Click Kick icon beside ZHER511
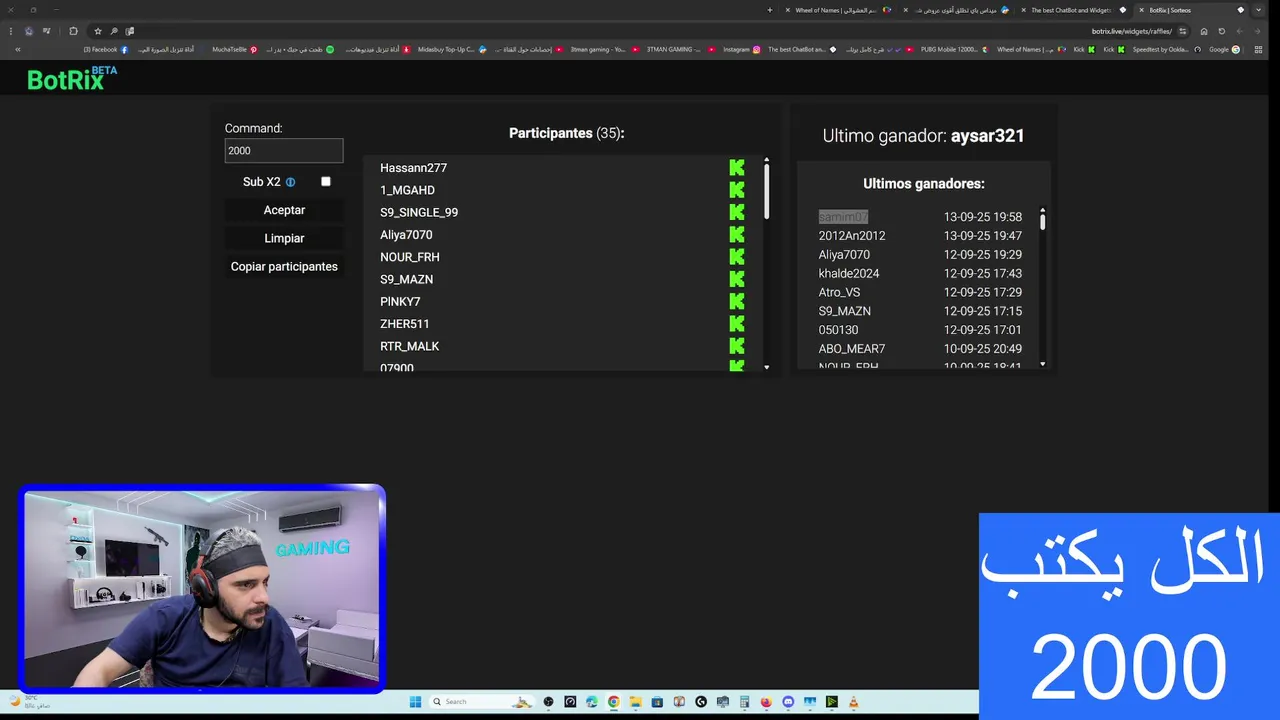The height and width of the screenshot is (720, 1280). tap(737, 324)
